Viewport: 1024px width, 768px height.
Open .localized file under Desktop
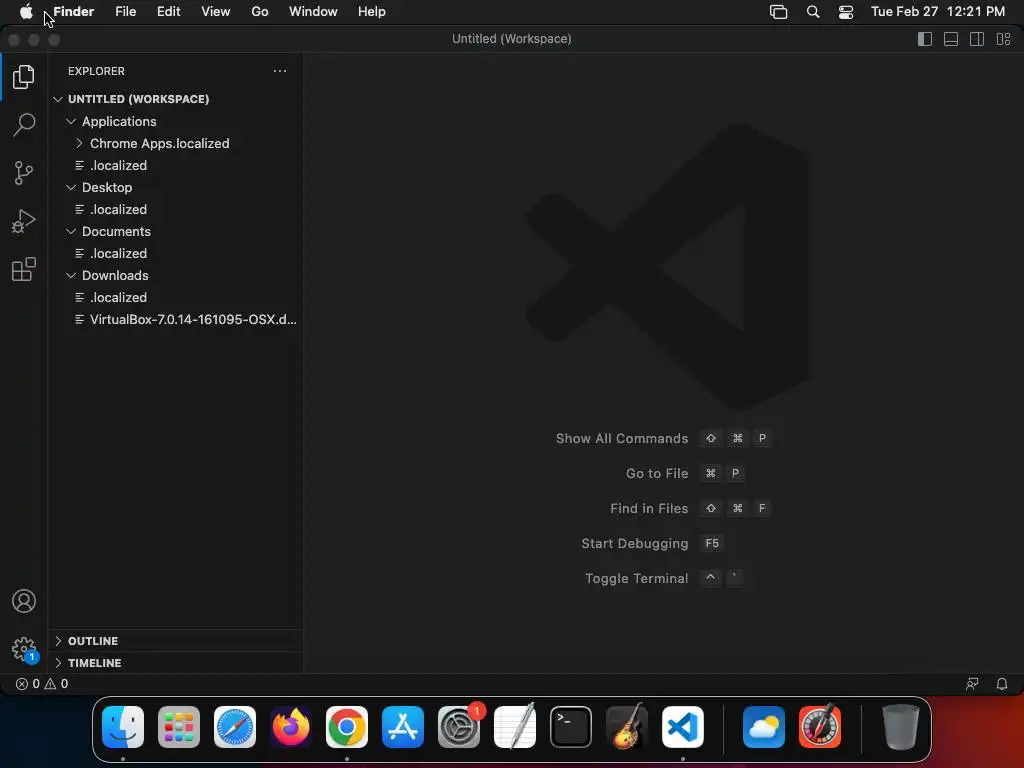click(x=175, y=209)
